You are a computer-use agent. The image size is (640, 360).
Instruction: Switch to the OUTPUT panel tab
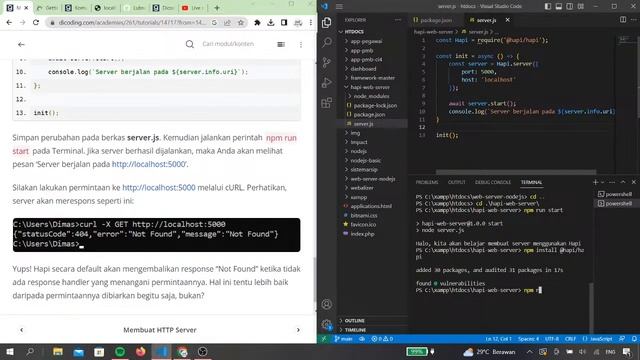point(456,182)
